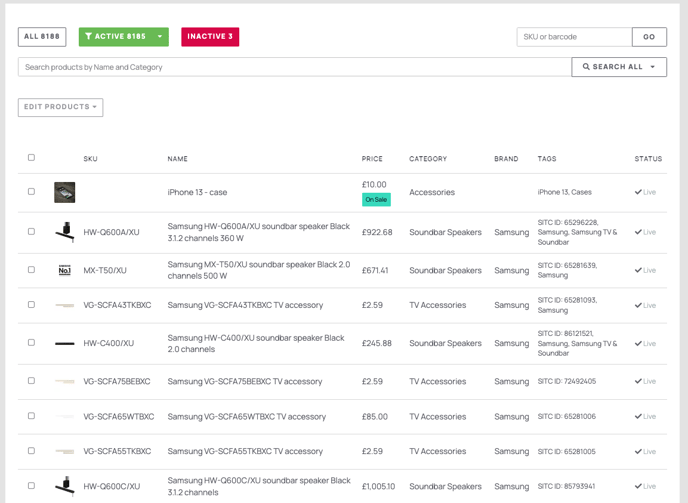The width and height of the screenshot is (688, 503).
Task: Open the iPhone 13 case thumbnail
Action: click(x=64, y=193)
